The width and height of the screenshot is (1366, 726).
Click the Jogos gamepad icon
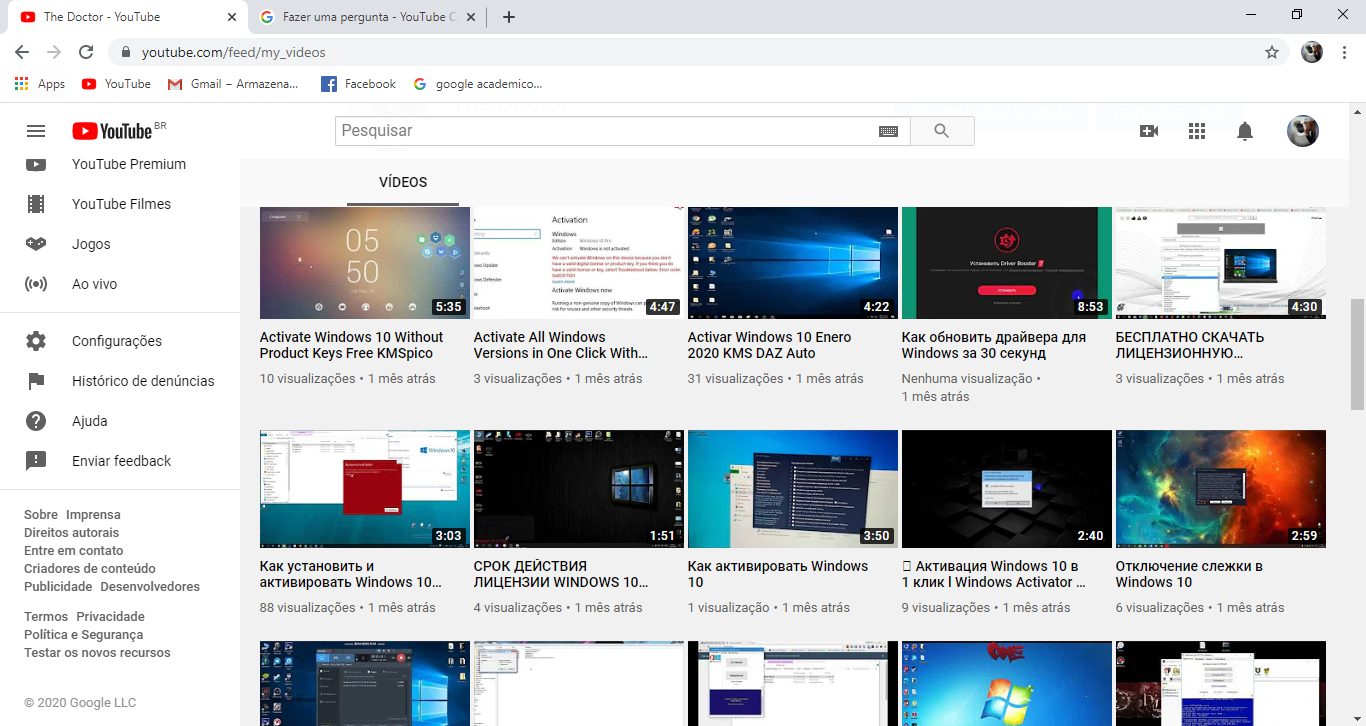36,244
